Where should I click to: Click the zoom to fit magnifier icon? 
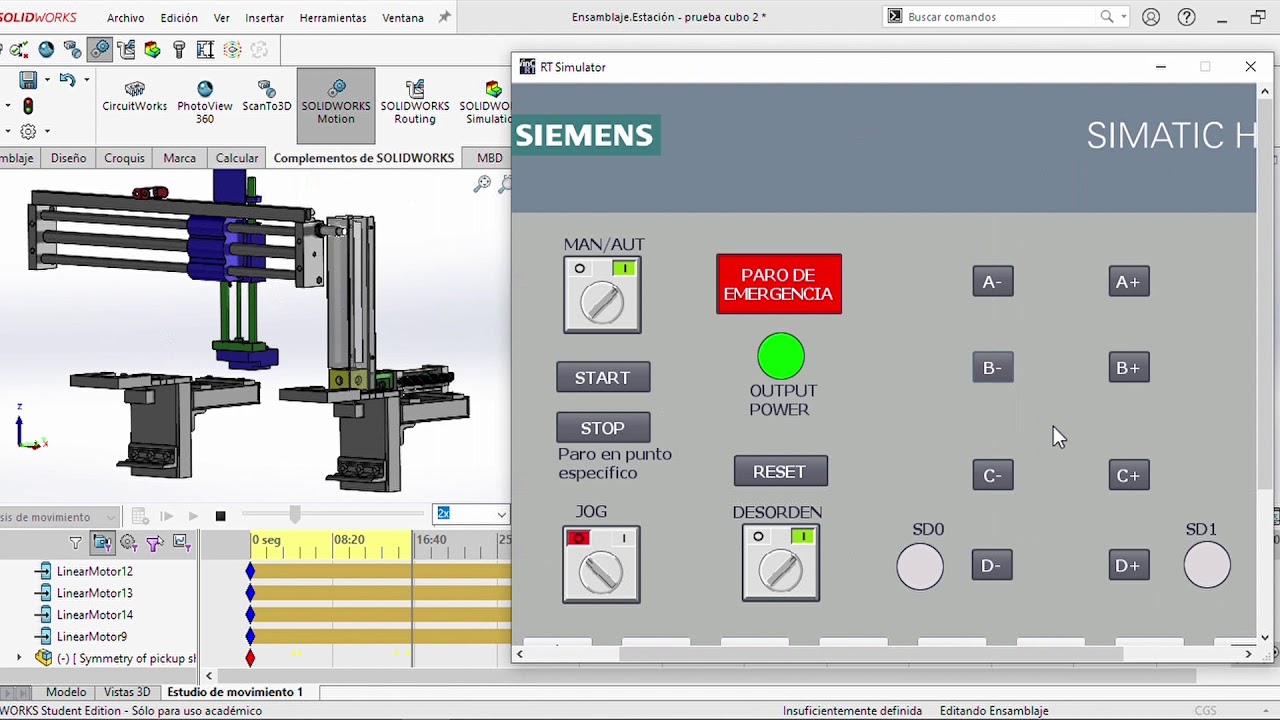point(482,183)
